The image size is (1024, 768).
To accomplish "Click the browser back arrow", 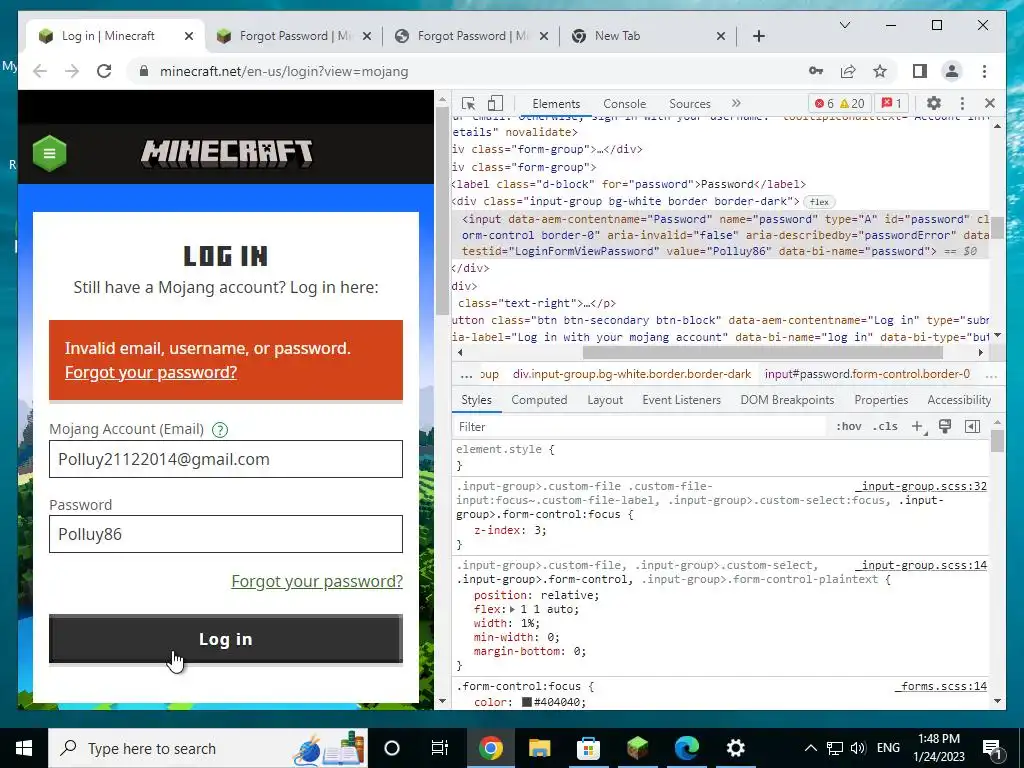I will 40,71.
